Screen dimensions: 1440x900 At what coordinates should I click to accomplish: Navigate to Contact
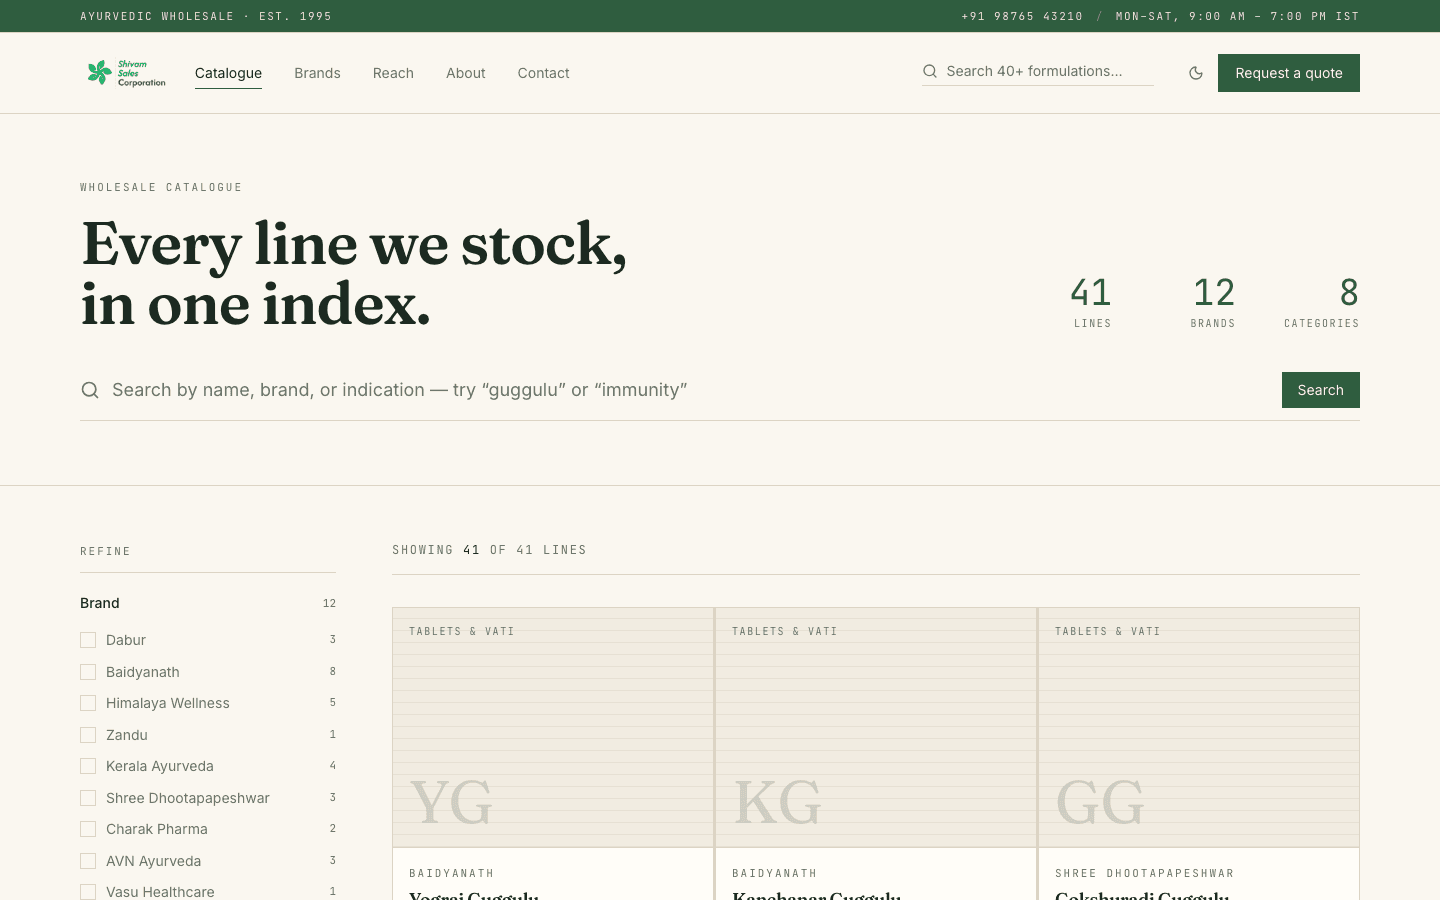[x=543, y=73]
